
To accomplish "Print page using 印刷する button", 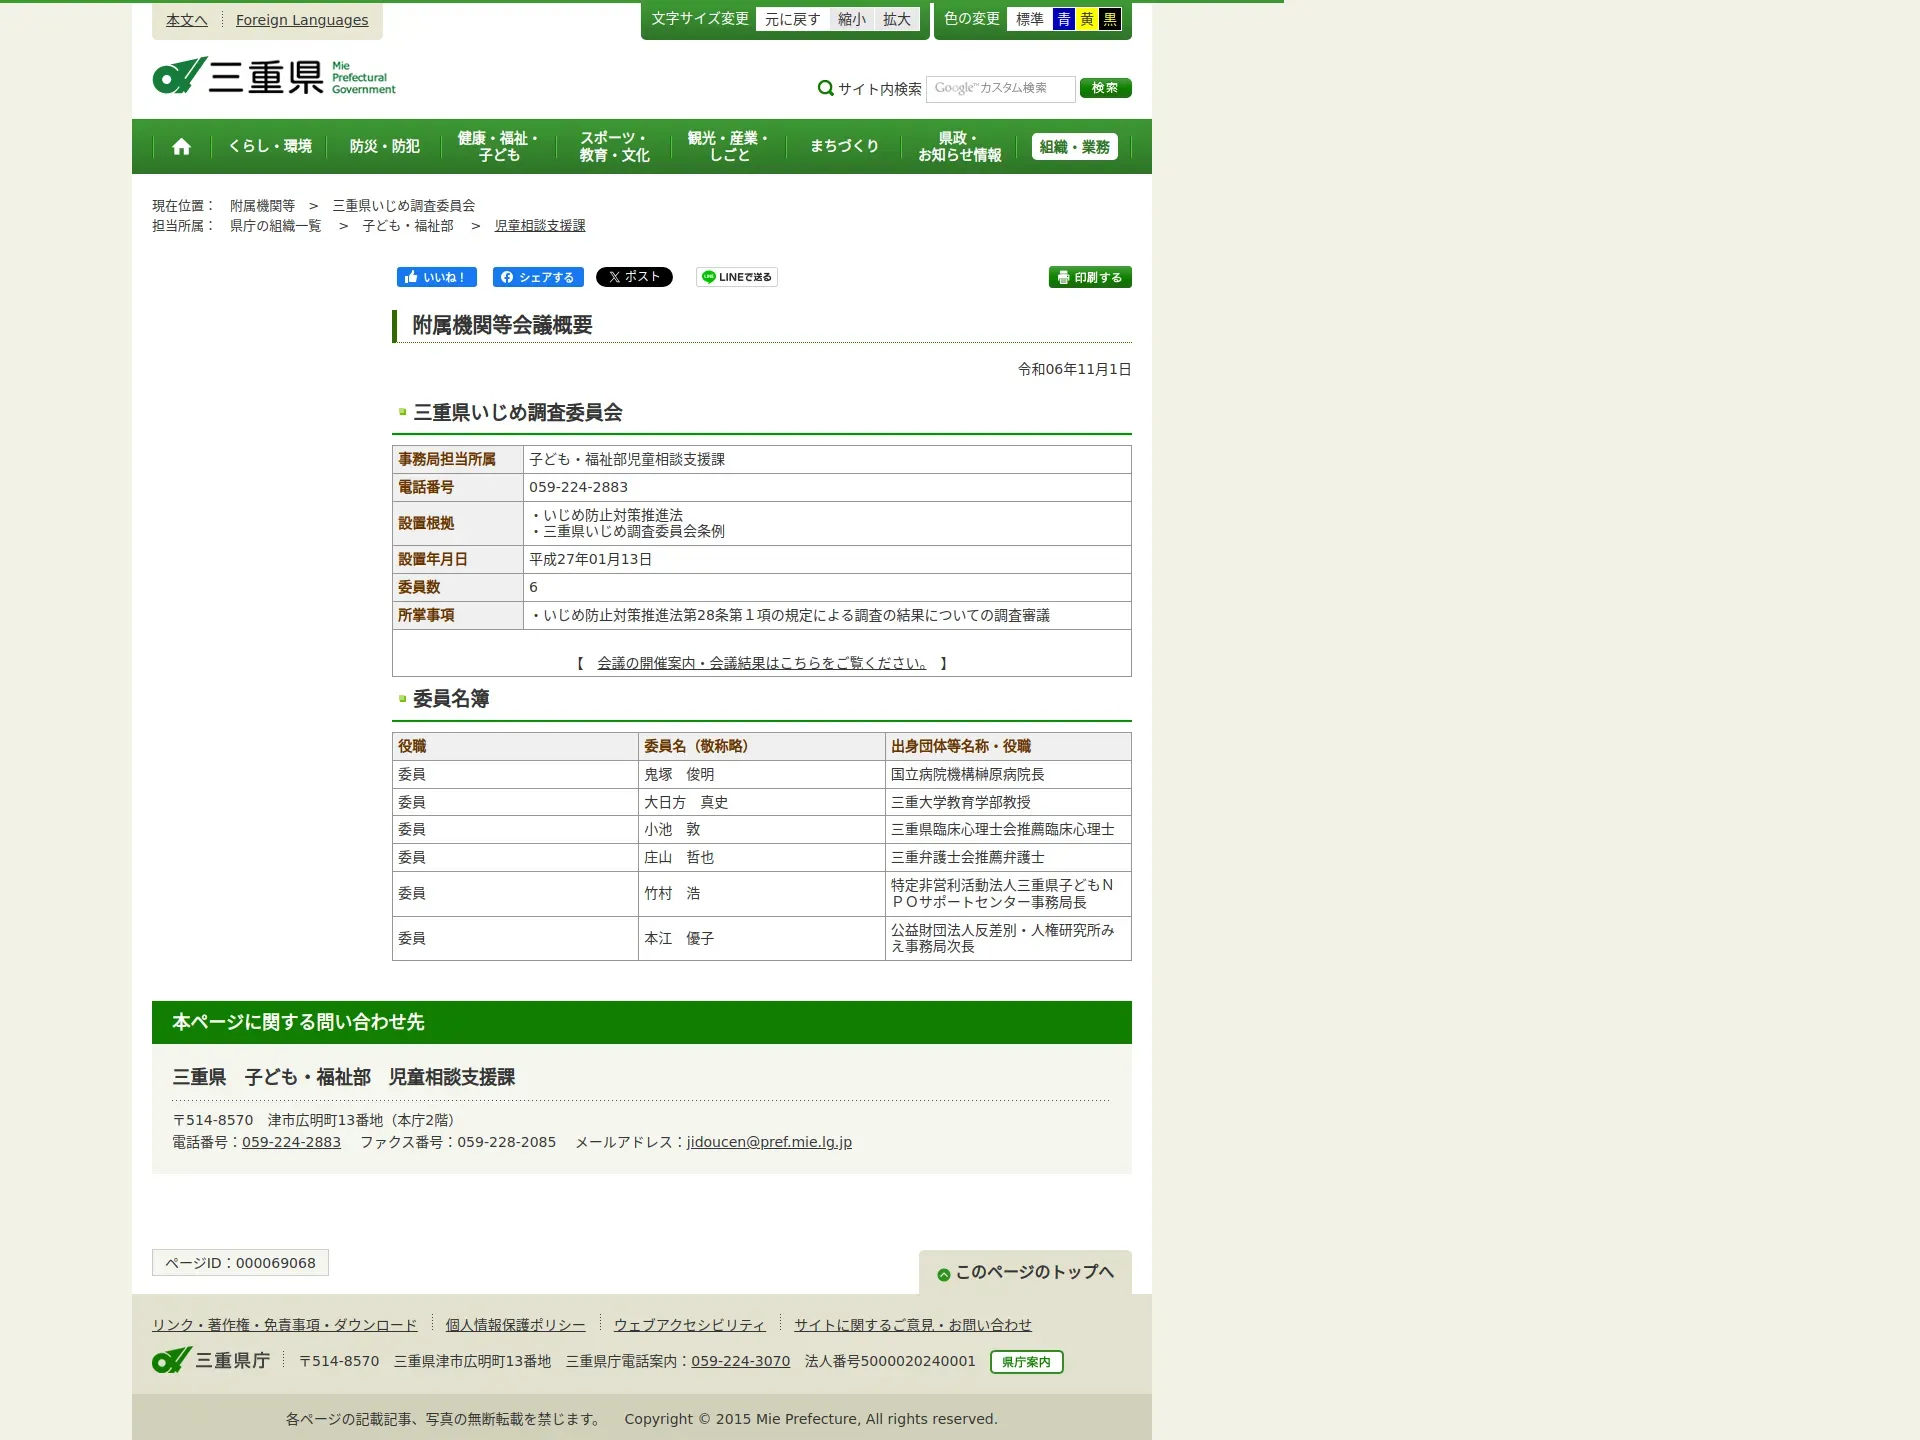I will point(1089,277).
